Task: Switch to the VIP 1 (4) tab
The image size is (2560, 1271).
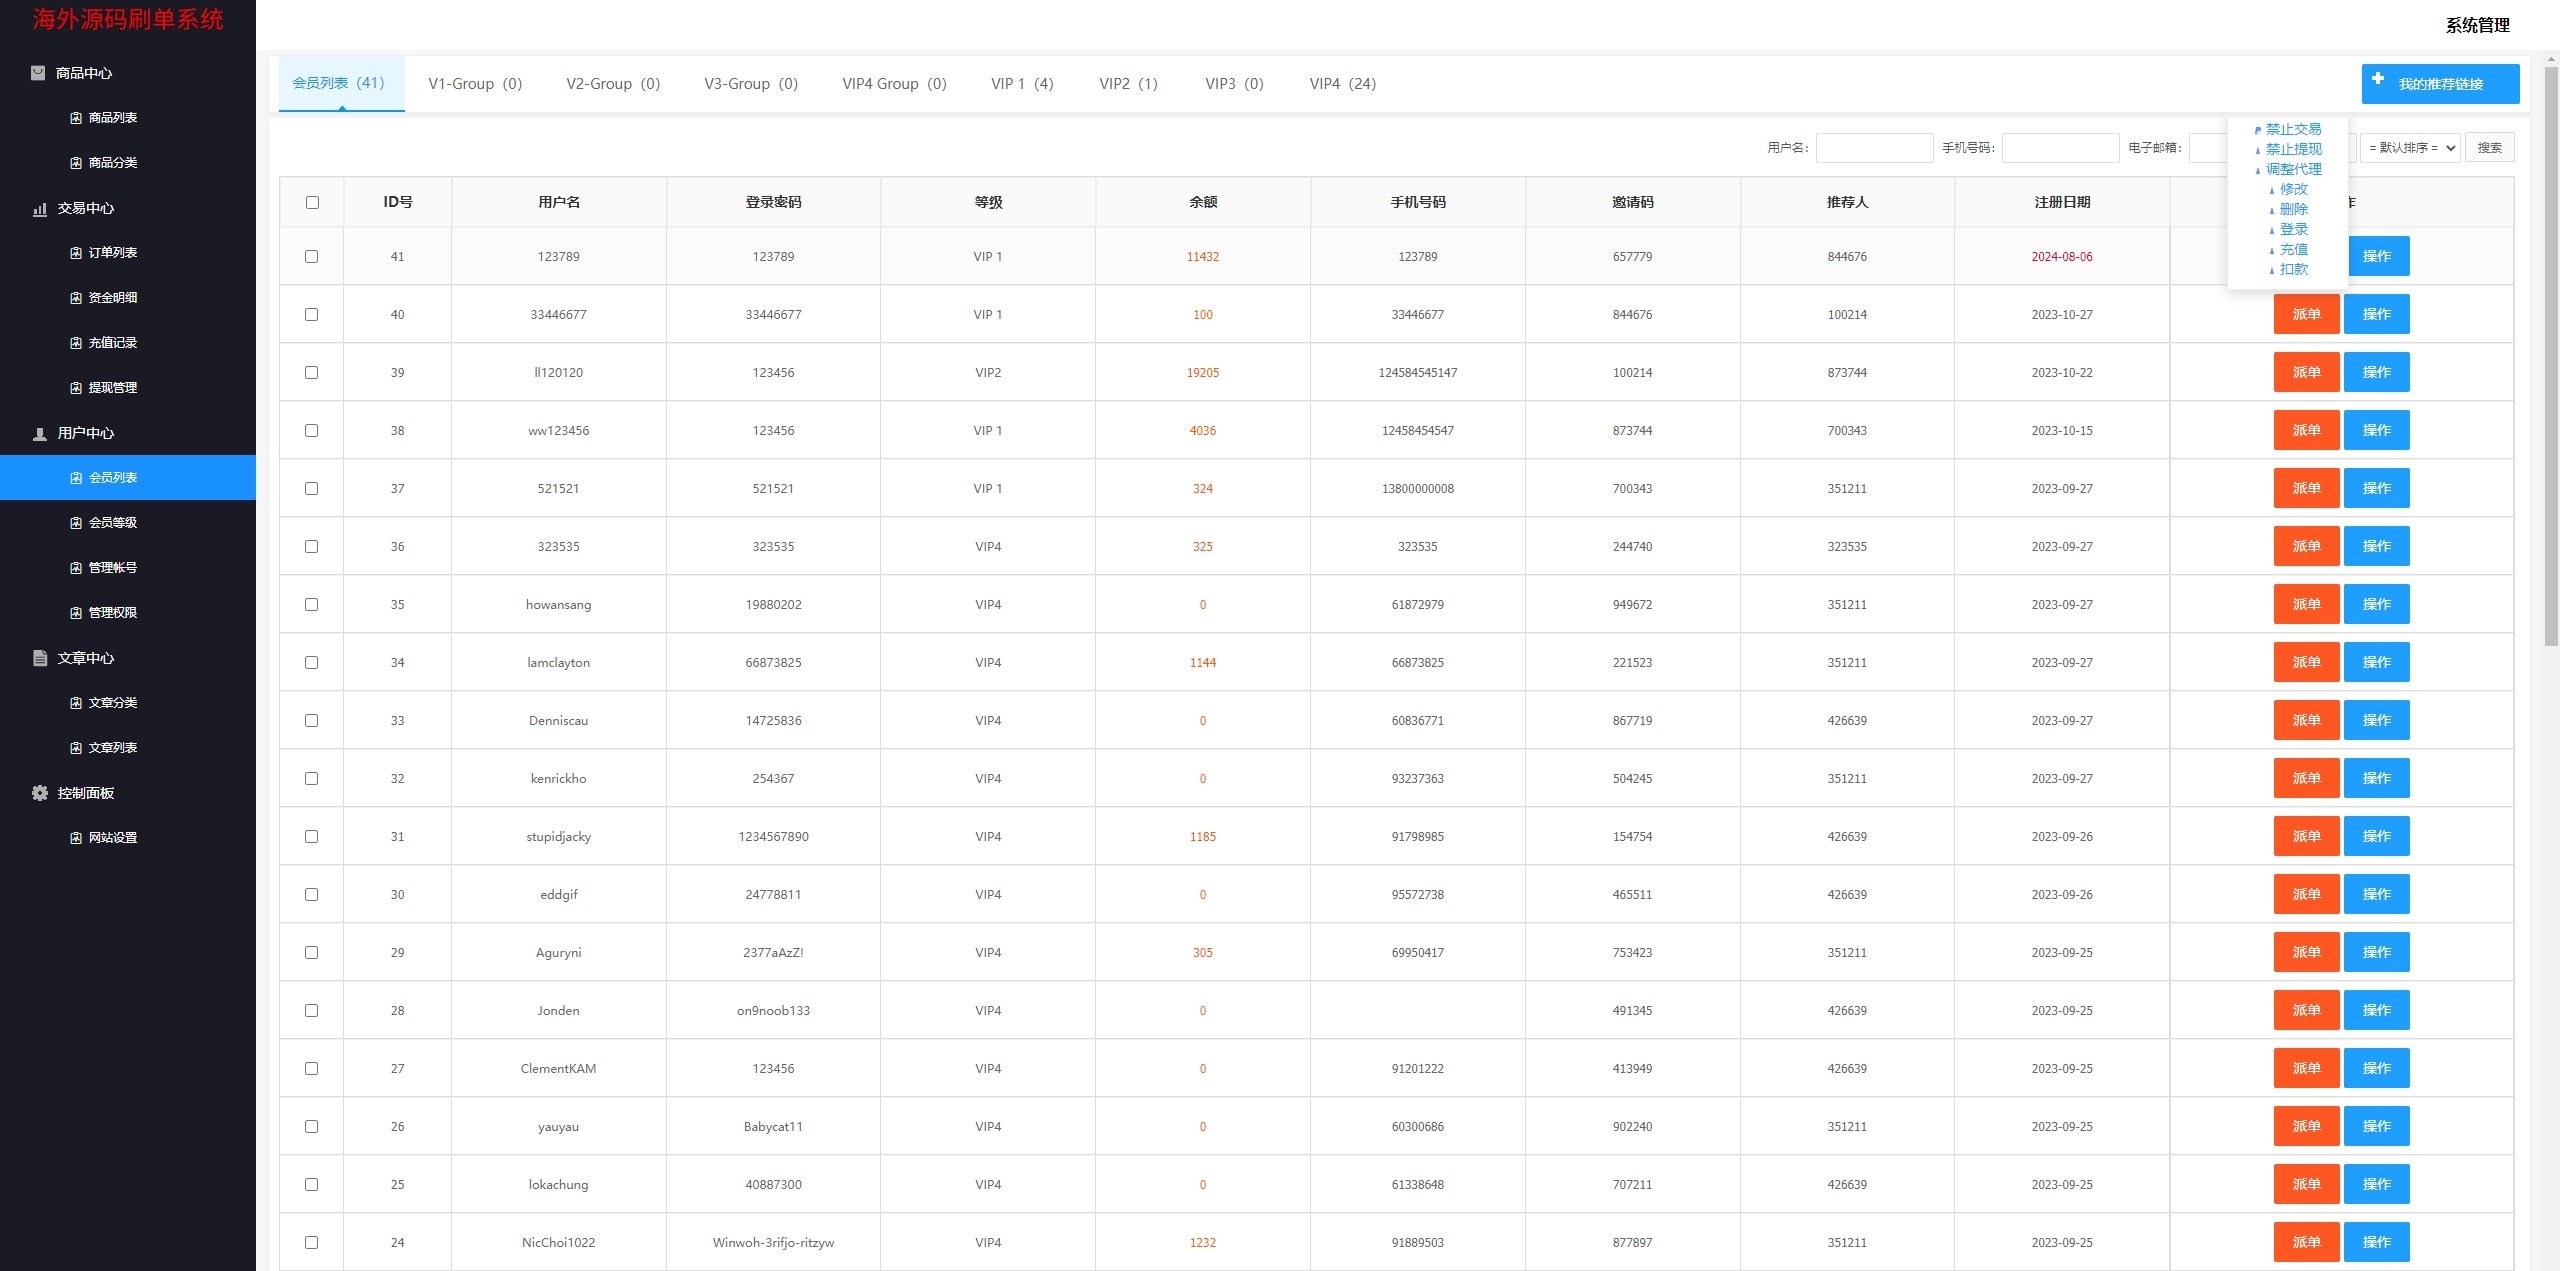Action: (x=1022, y=84)
